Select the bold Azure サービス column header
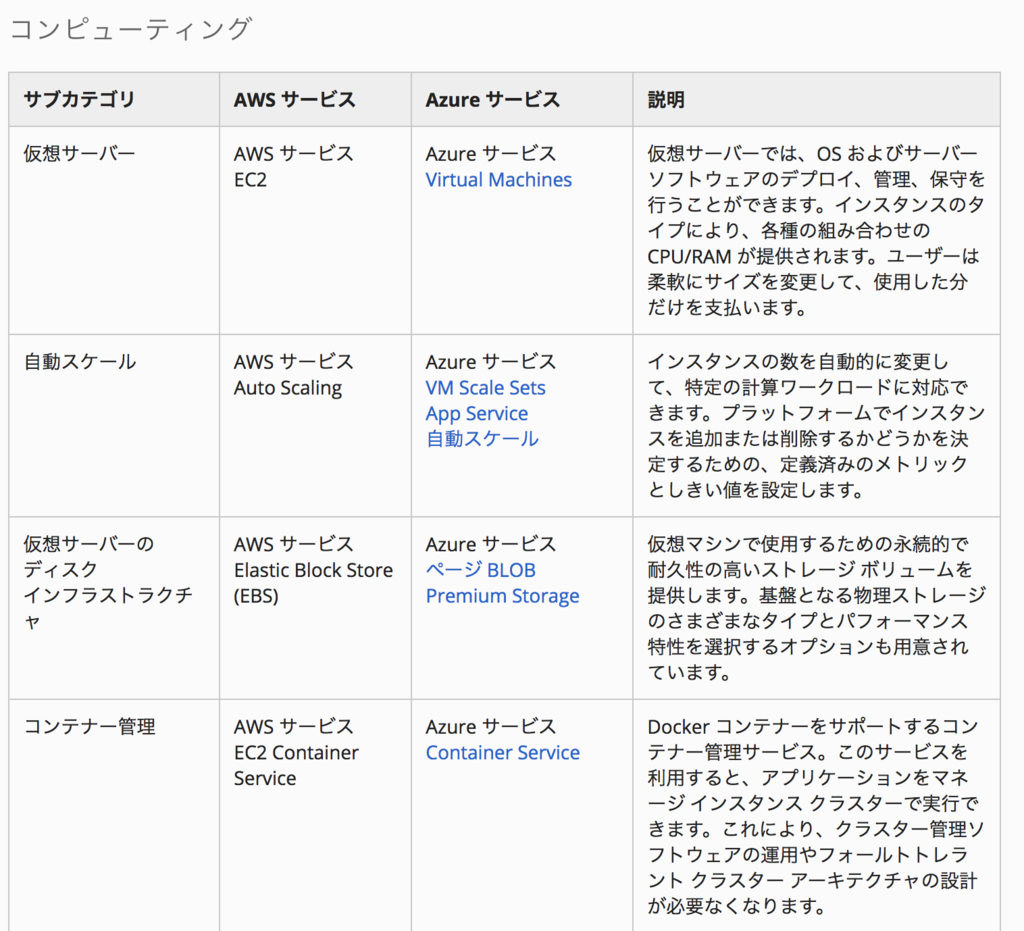The width and height of the screenshot is (1024, 931). (x=492, y=100)
